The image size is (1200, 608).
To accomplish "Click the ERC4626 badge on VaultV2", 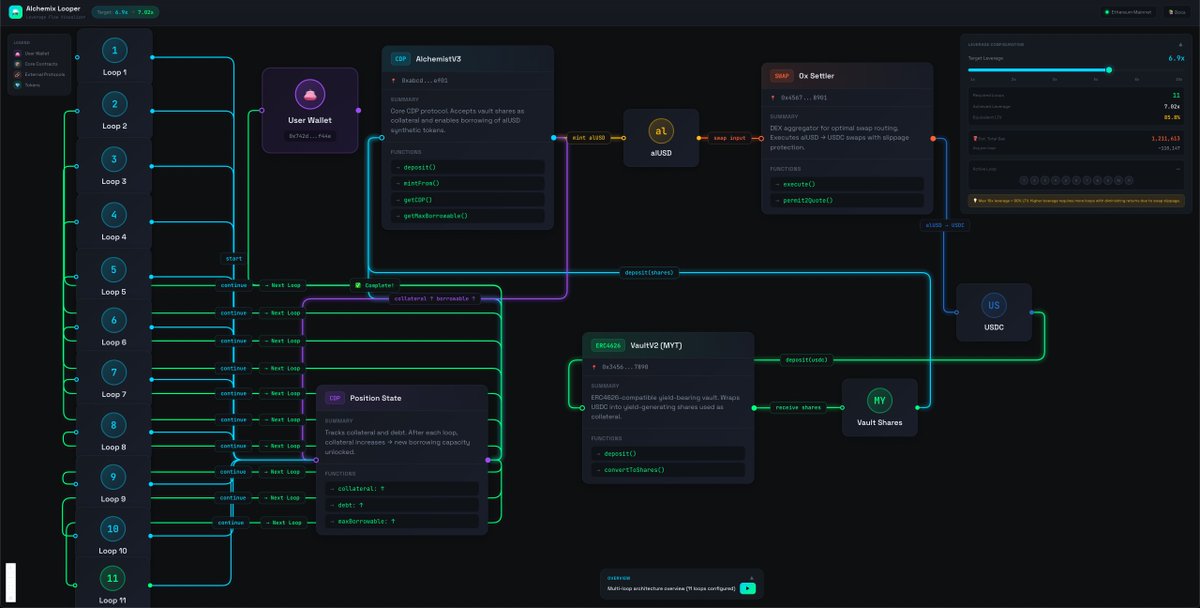I will point(607,345).
